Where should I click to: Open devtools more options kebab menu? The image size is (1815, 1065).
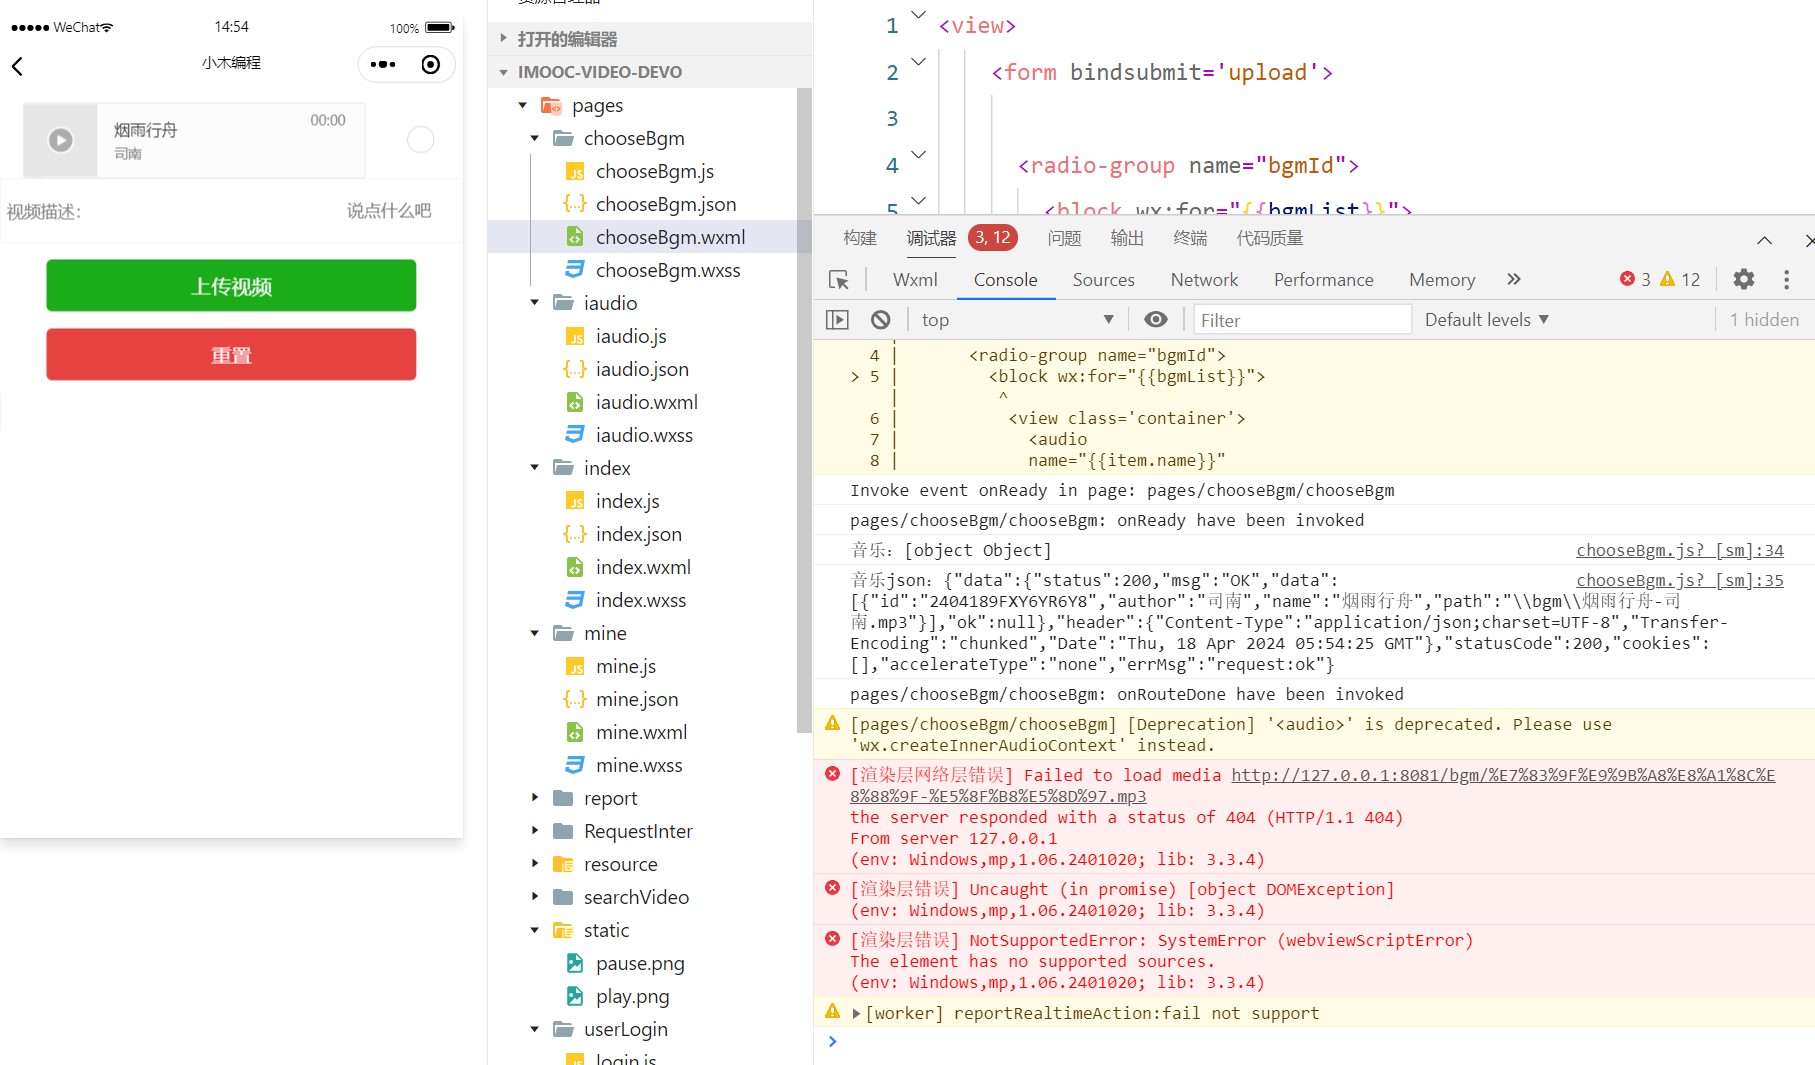(1786, 280)
